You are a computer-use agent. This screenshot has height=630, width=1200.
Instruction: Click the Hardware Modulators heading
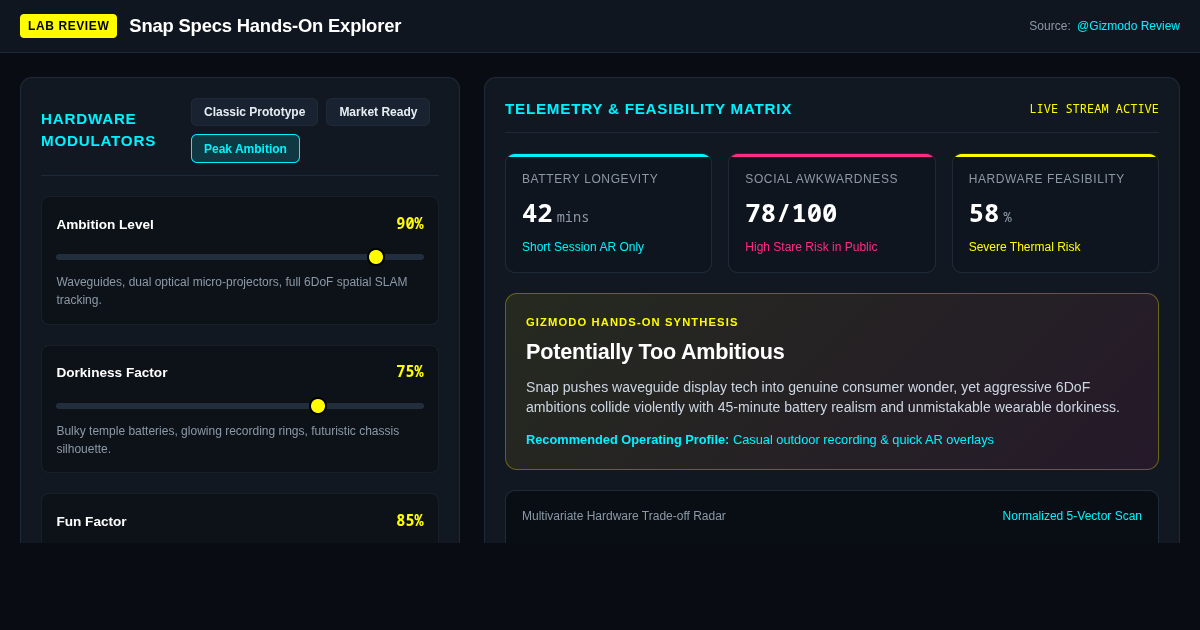[98, 130]
